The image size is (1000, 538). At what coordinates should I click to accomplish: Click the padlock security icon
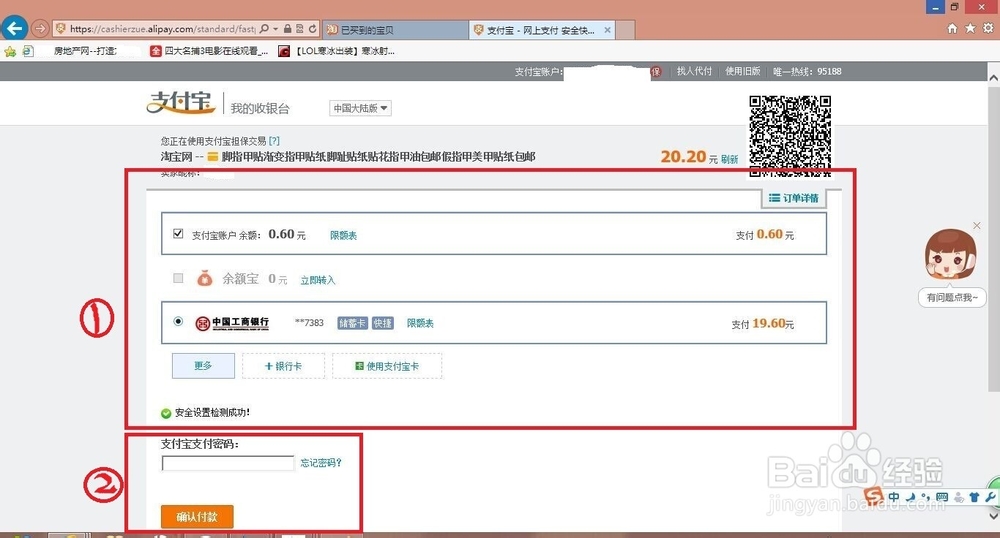[x=288, y=29]
